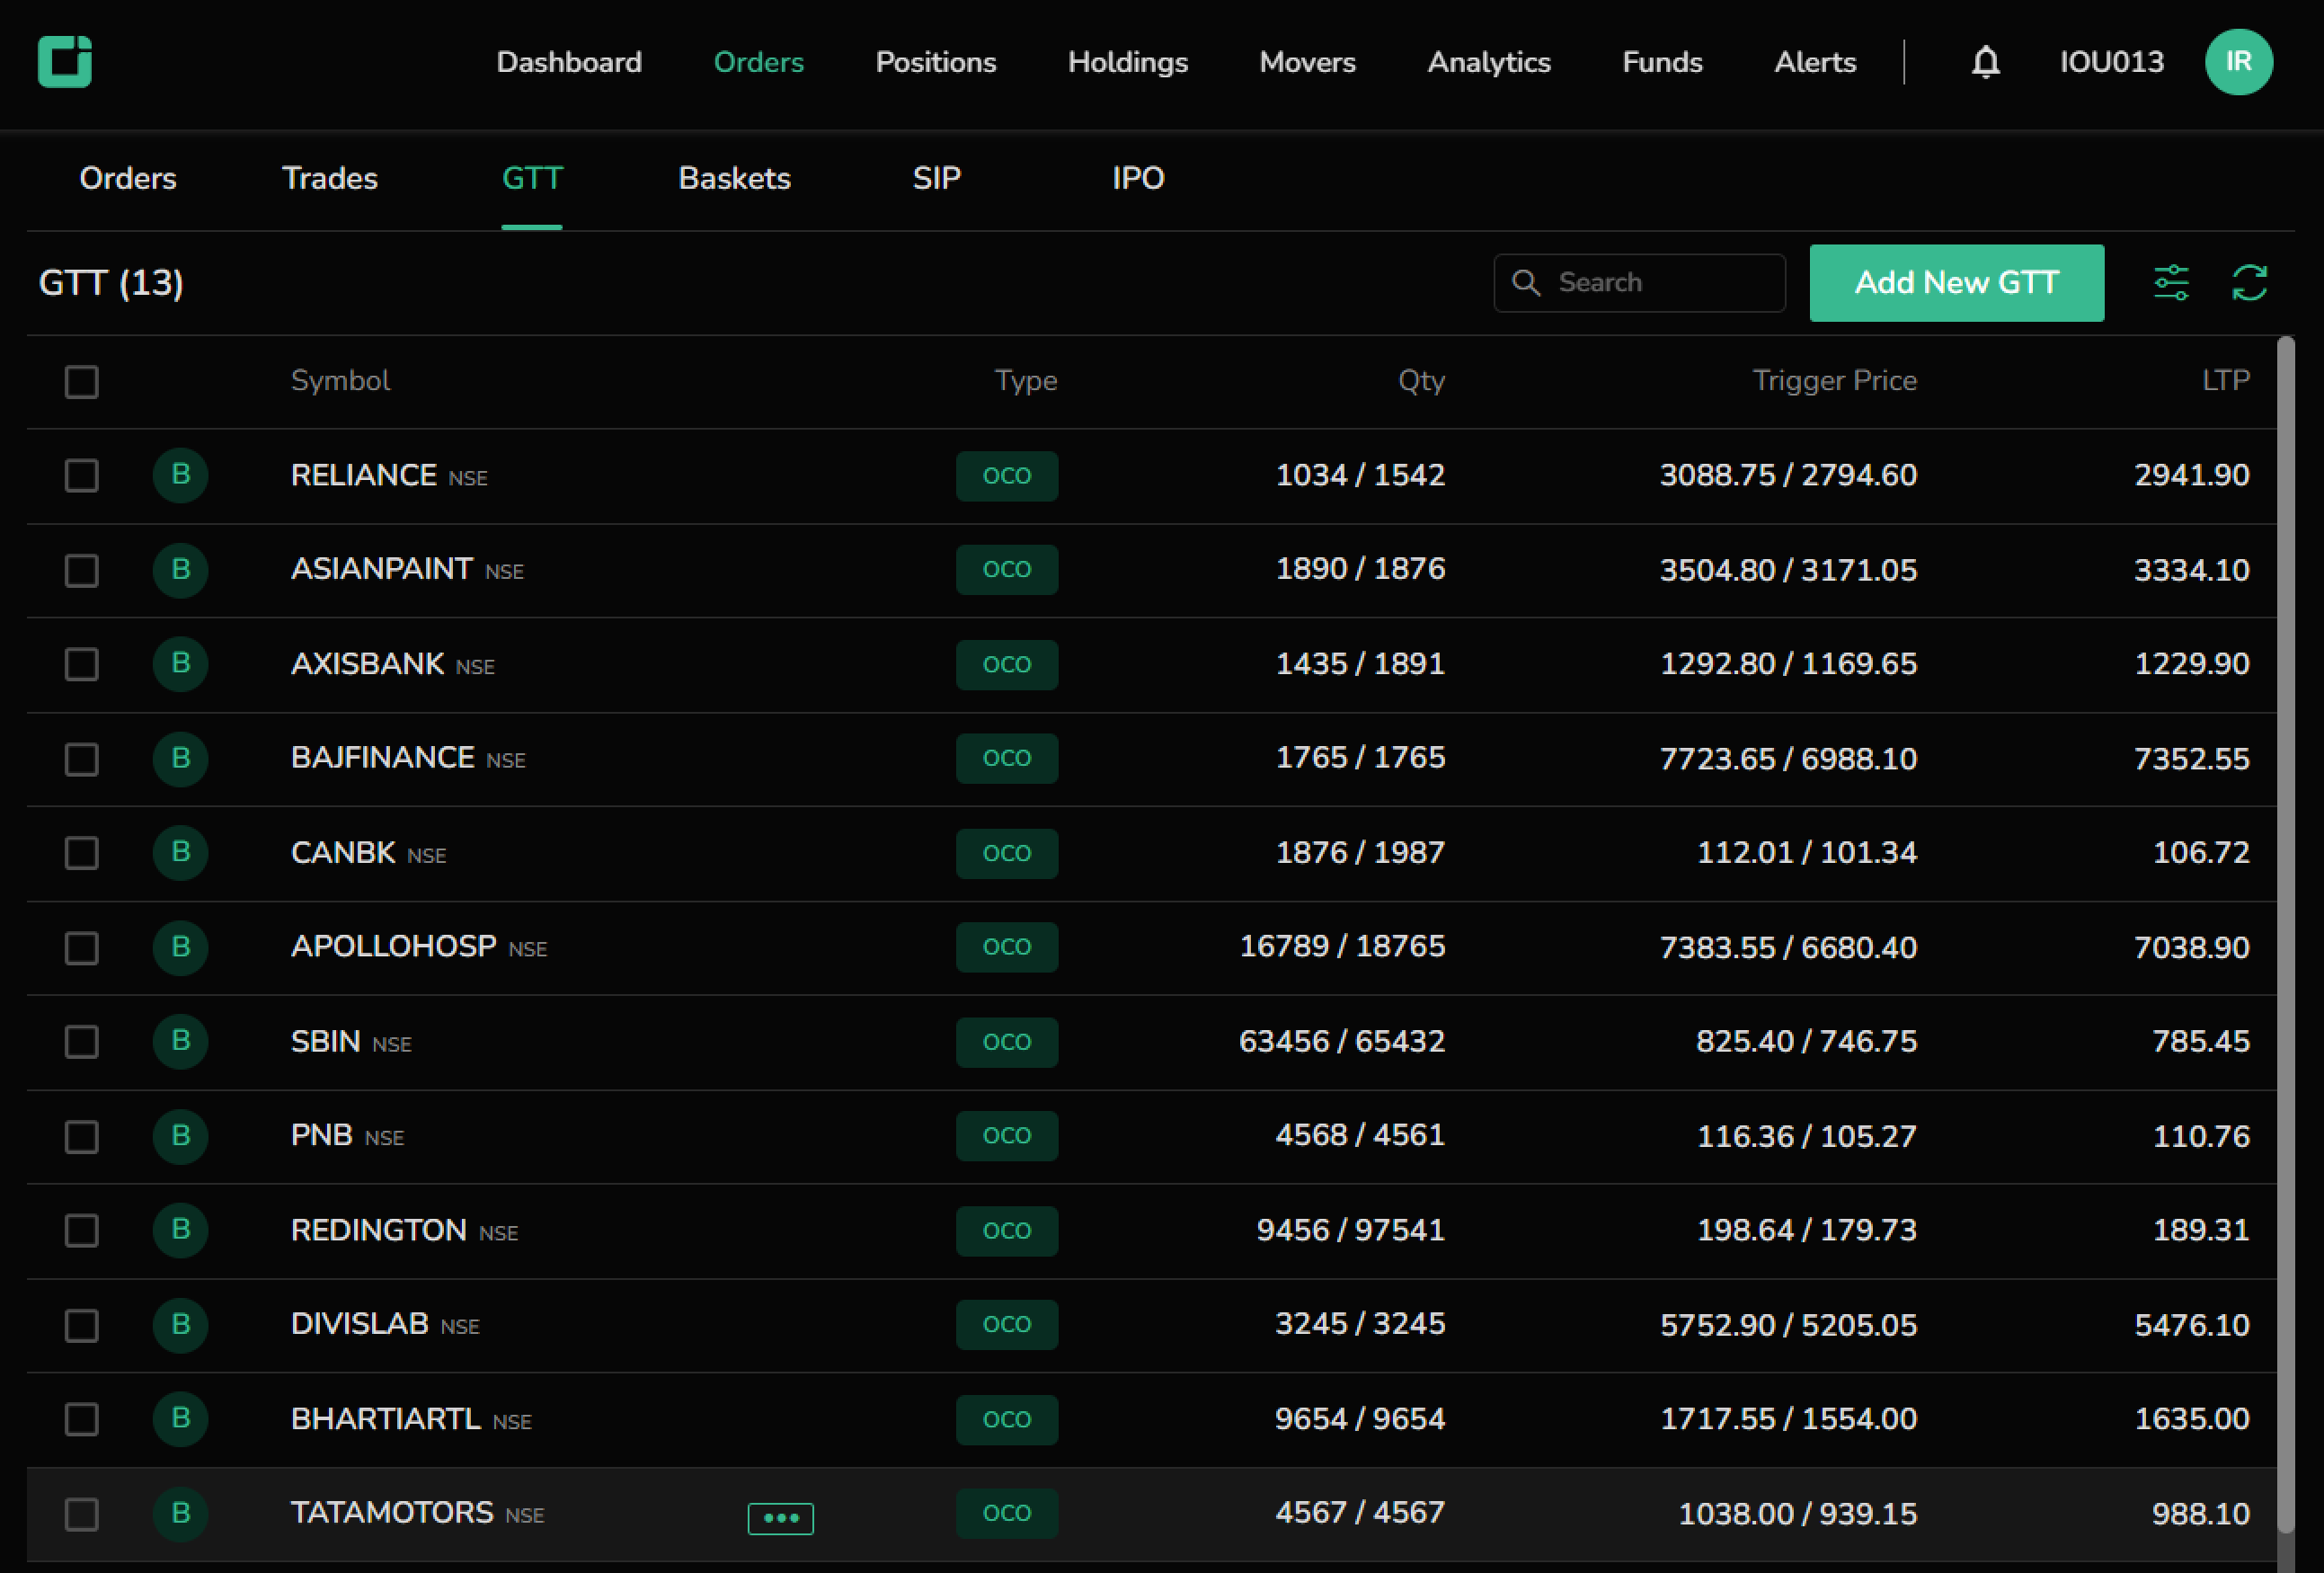The height and width of the screenshot is (1573, 2324).
Task: Open Positions in top navigation
Action: pos(936,62)
